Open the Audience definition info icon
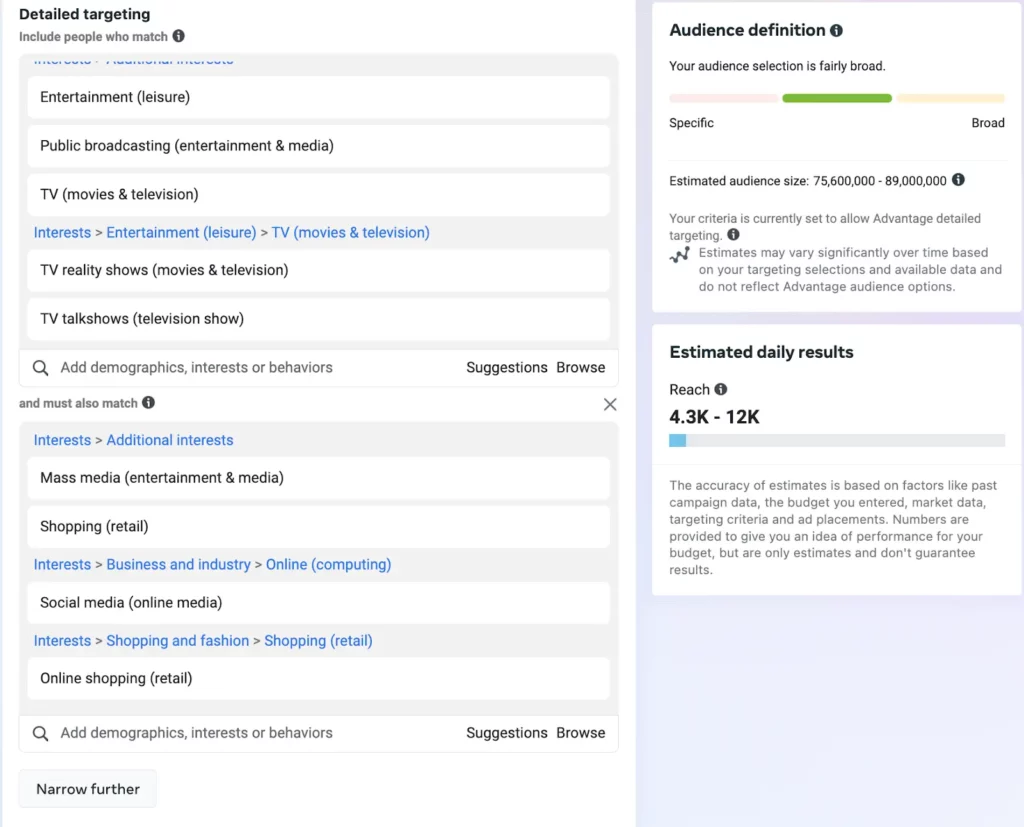Image resolution: width=1024 pixels, height=827 pixels. (x=836, y=30)
